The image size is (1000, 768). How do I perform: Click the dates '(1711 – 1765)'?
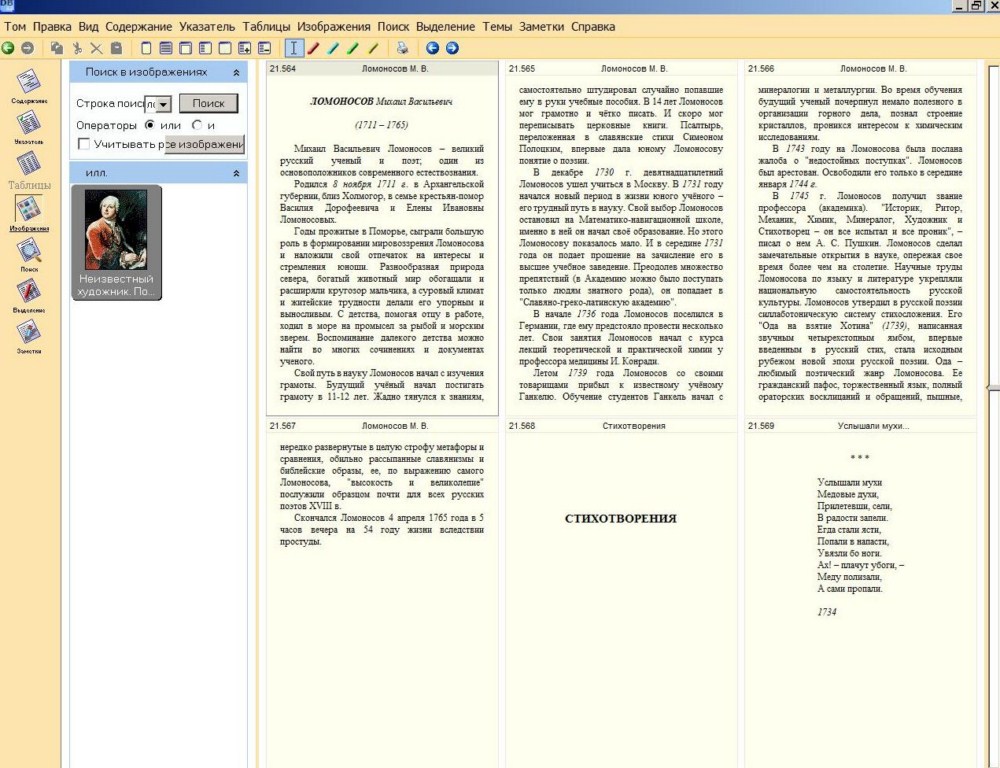tap(381, 125)
